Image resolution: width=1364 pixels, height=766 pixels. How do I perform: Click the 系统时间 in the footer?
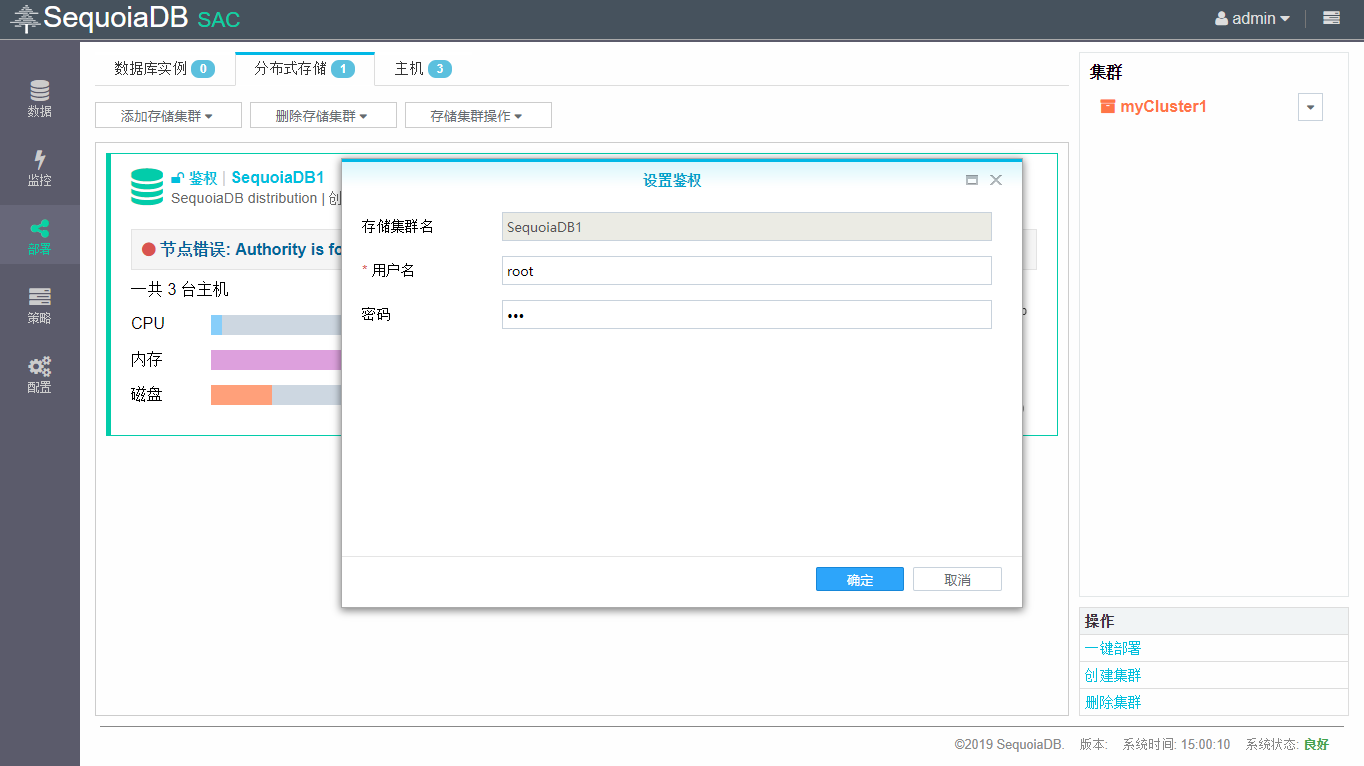pos(1176,745)
